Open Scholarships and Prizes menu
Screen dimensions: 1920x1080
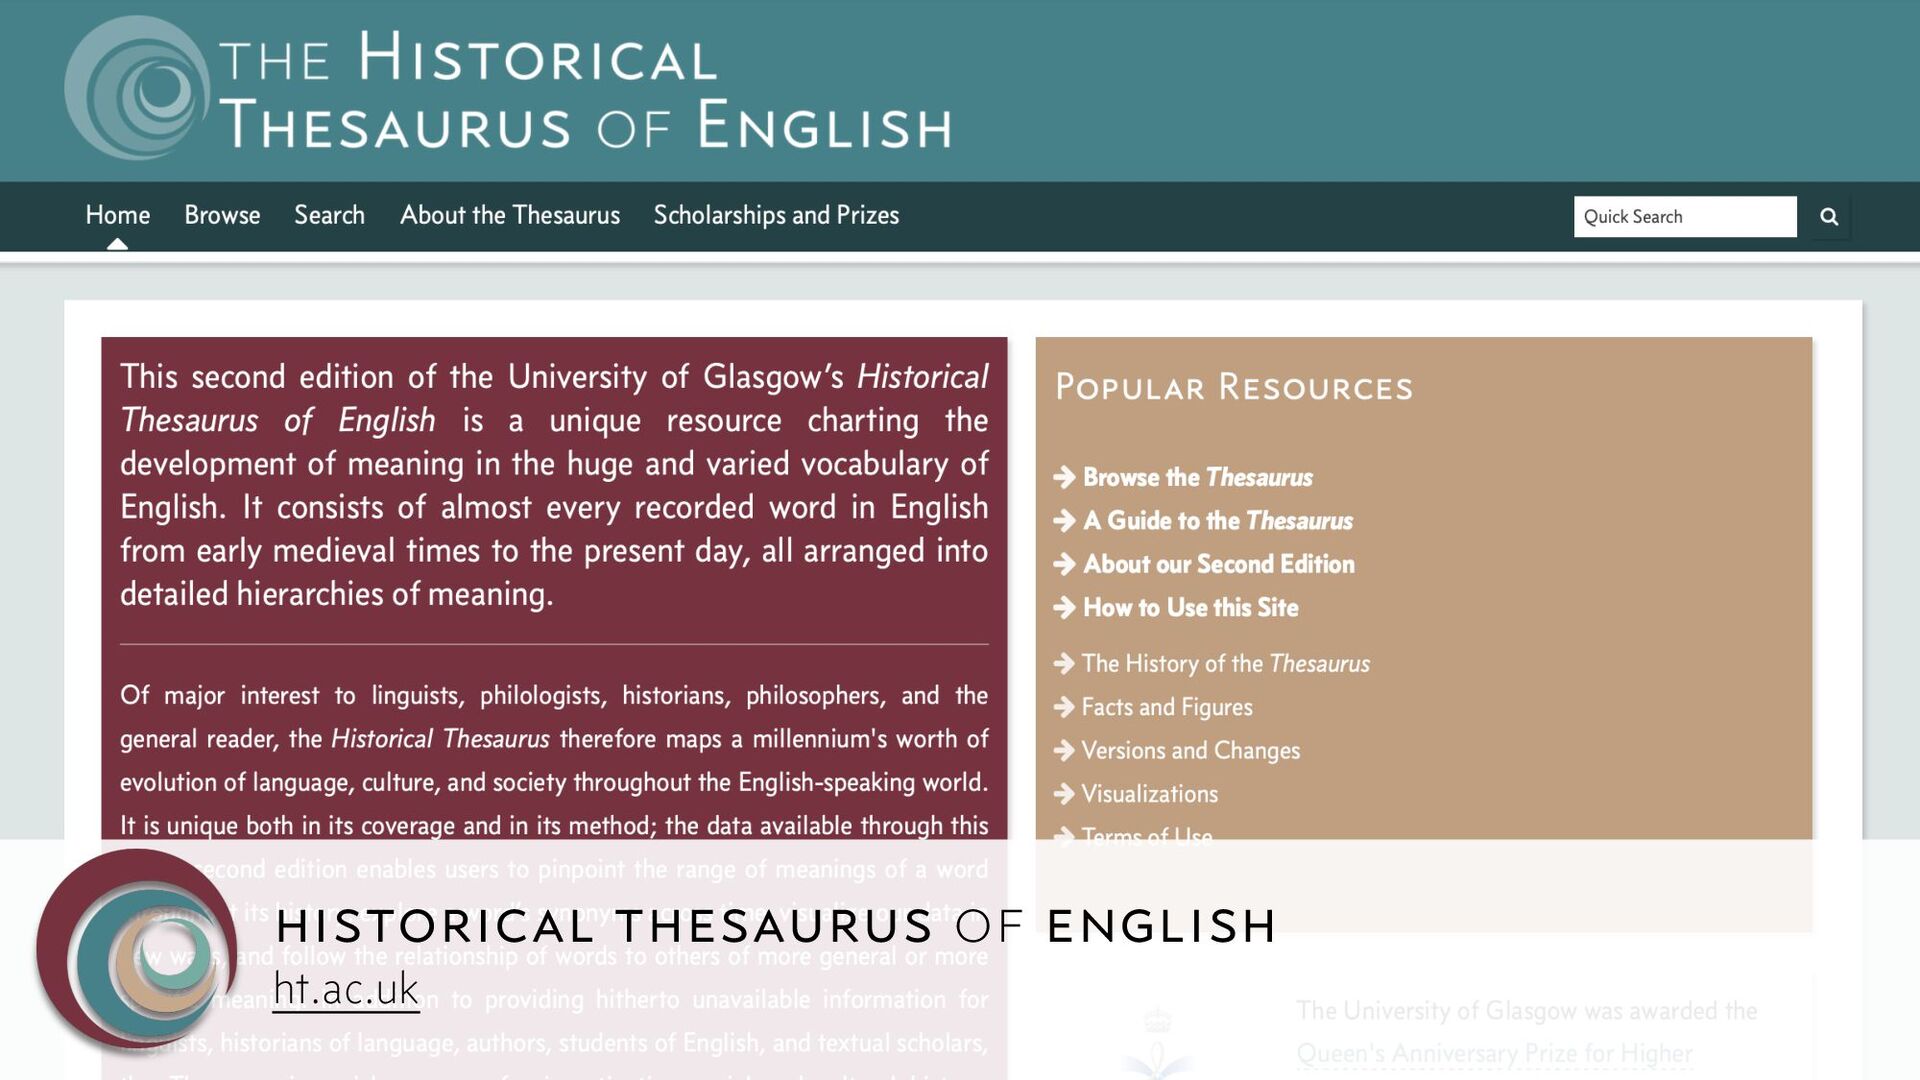[776, 215]
